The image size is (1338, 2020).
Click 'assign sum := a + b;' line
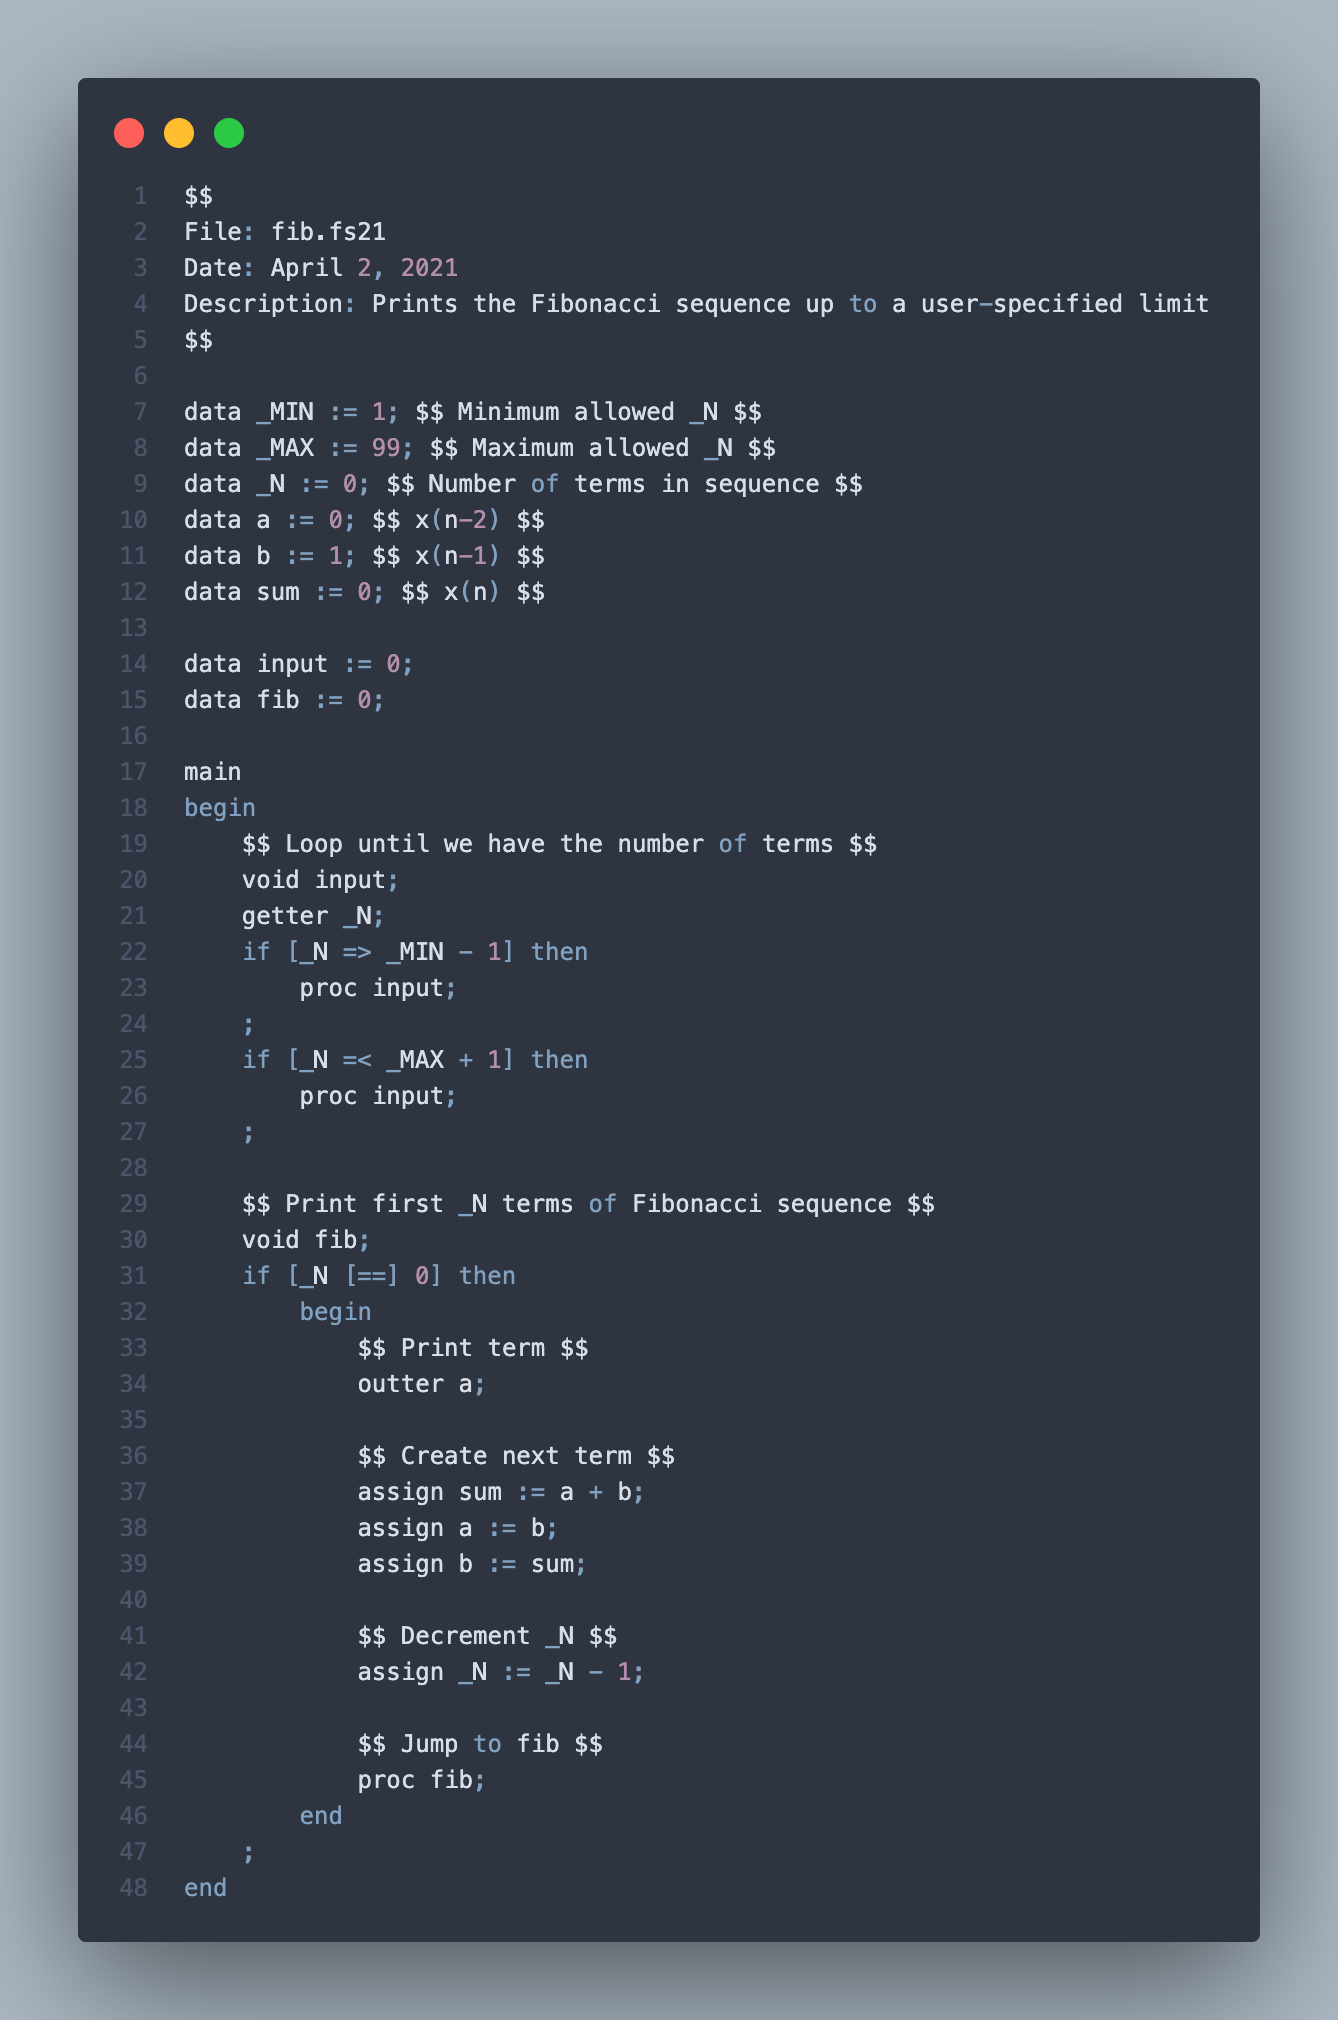501,1492
